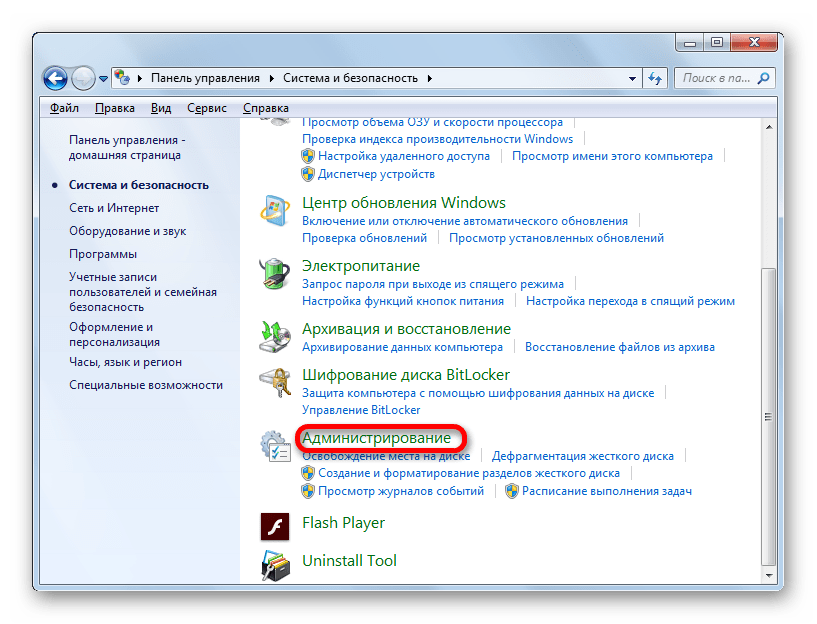Screen dimensions: 817x624
Task: Click the vertical scrollbar down arrow
Action: [769, 576]
